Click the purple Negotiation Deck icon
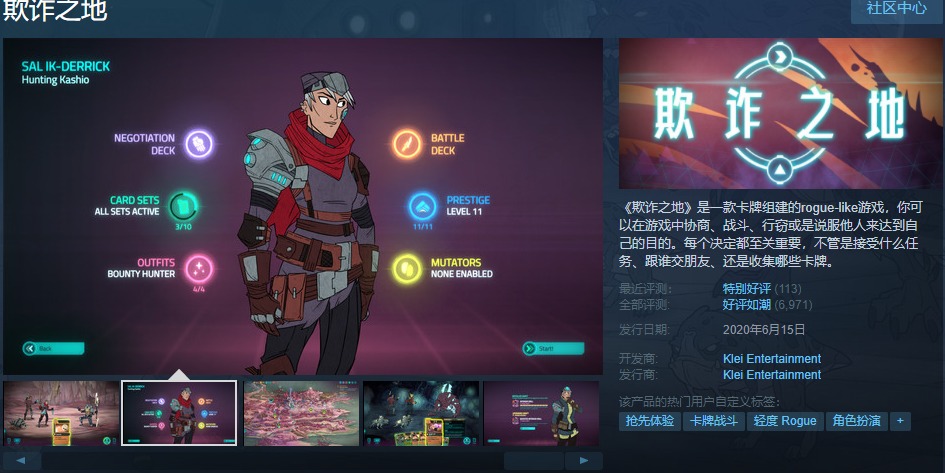The height and width of the screenshot is (473, 945). point(198,144)
